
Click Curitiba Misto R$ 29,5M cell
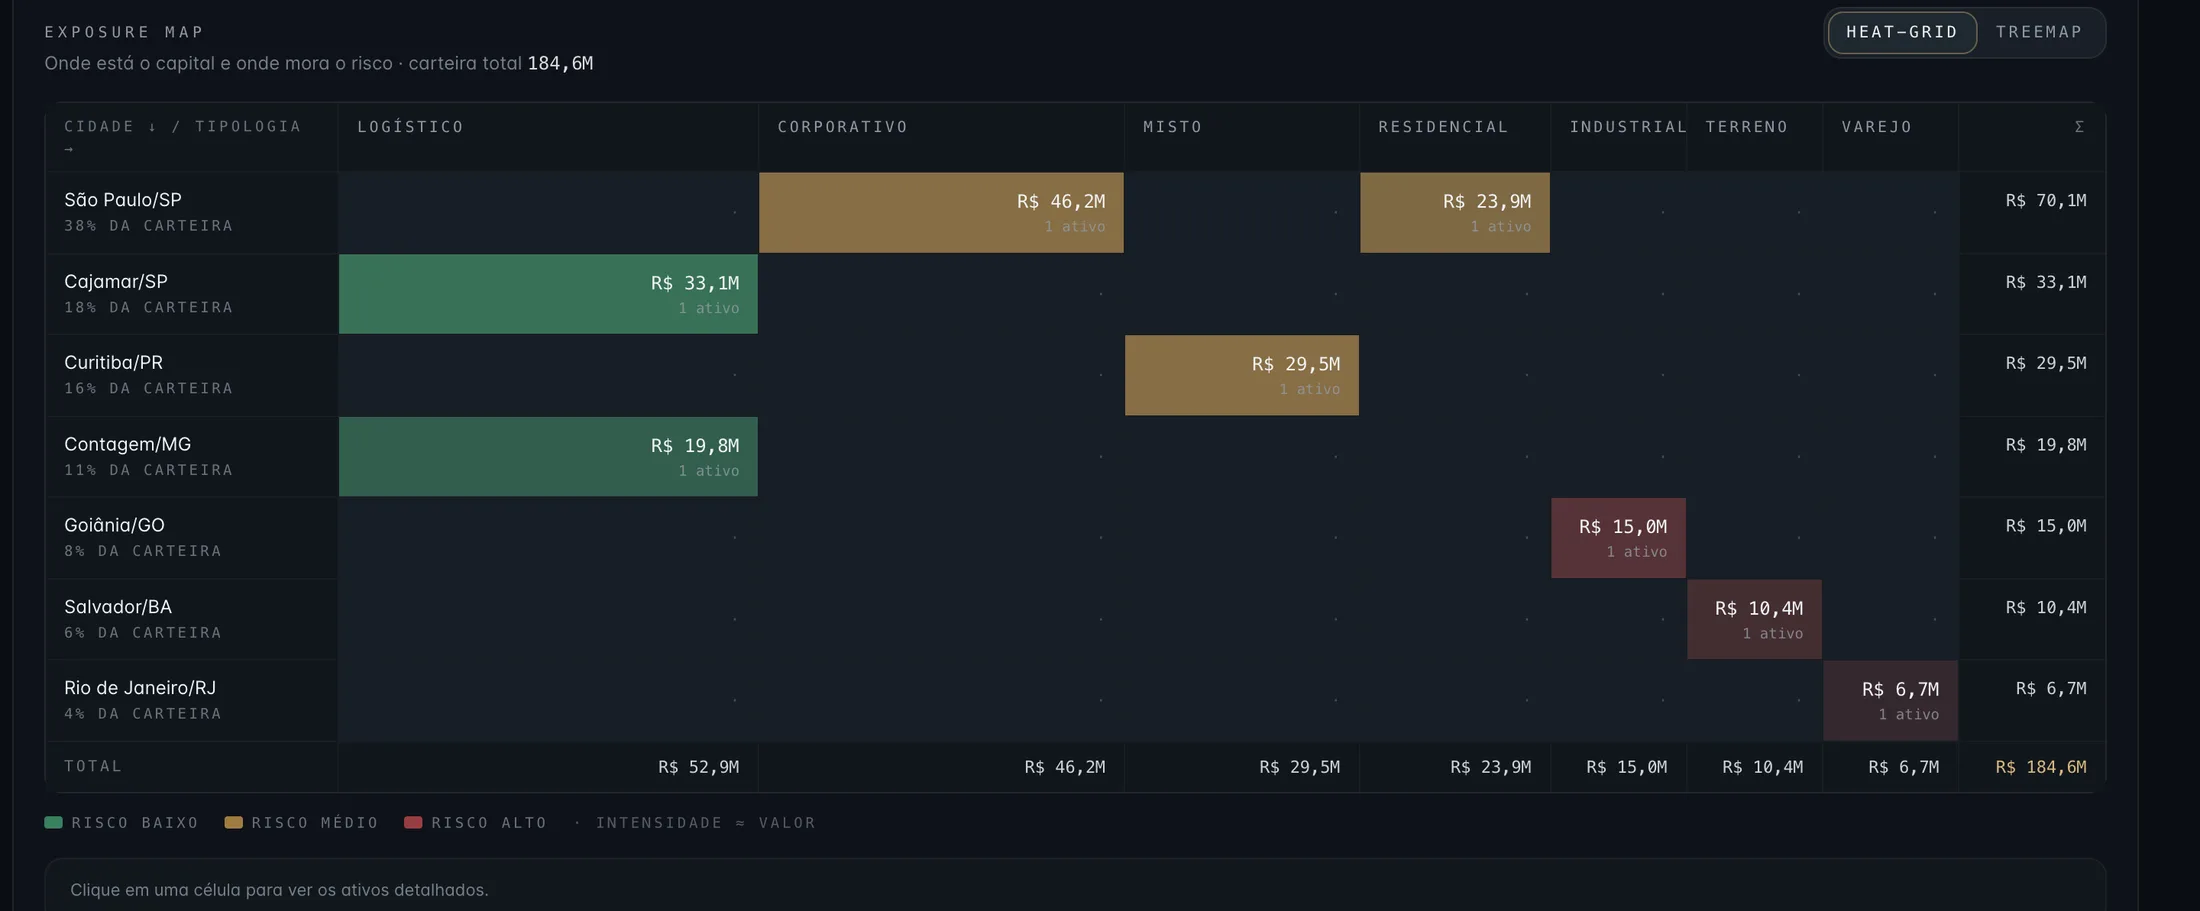coord(1242,375)
